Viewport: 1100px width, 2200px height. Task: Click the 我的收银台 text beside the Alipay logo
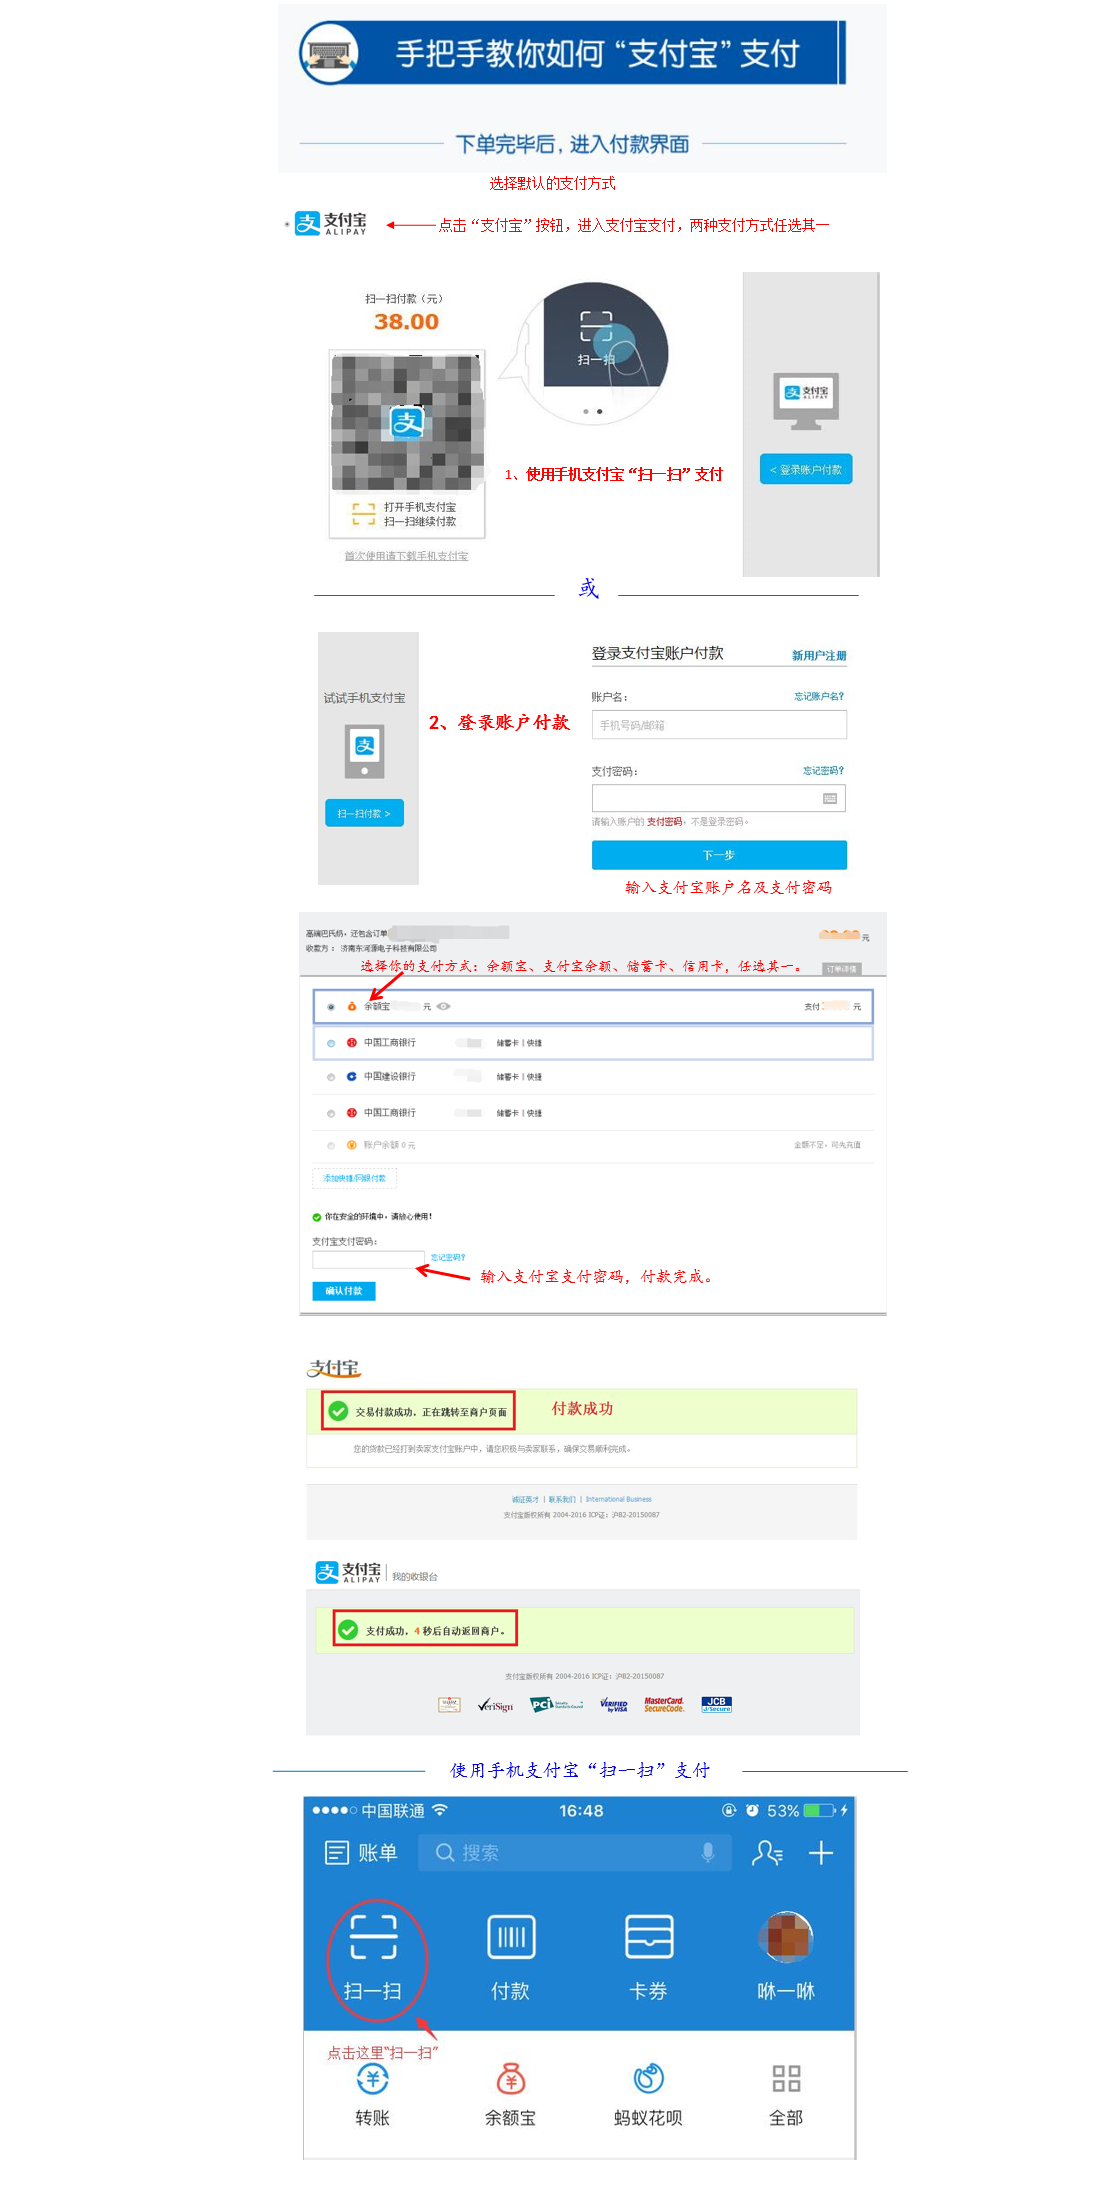click(x=414, y=1576)
